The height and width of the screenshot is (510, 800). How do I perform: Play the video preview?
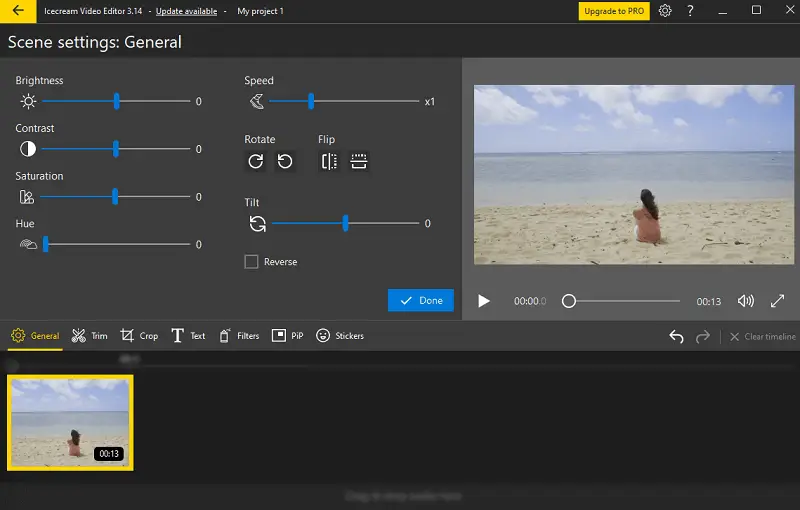(484, 301)
